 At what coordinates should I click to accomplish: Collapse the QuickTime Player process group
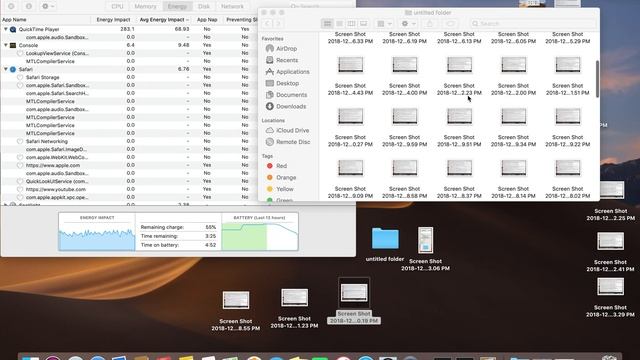coord(6,29)
